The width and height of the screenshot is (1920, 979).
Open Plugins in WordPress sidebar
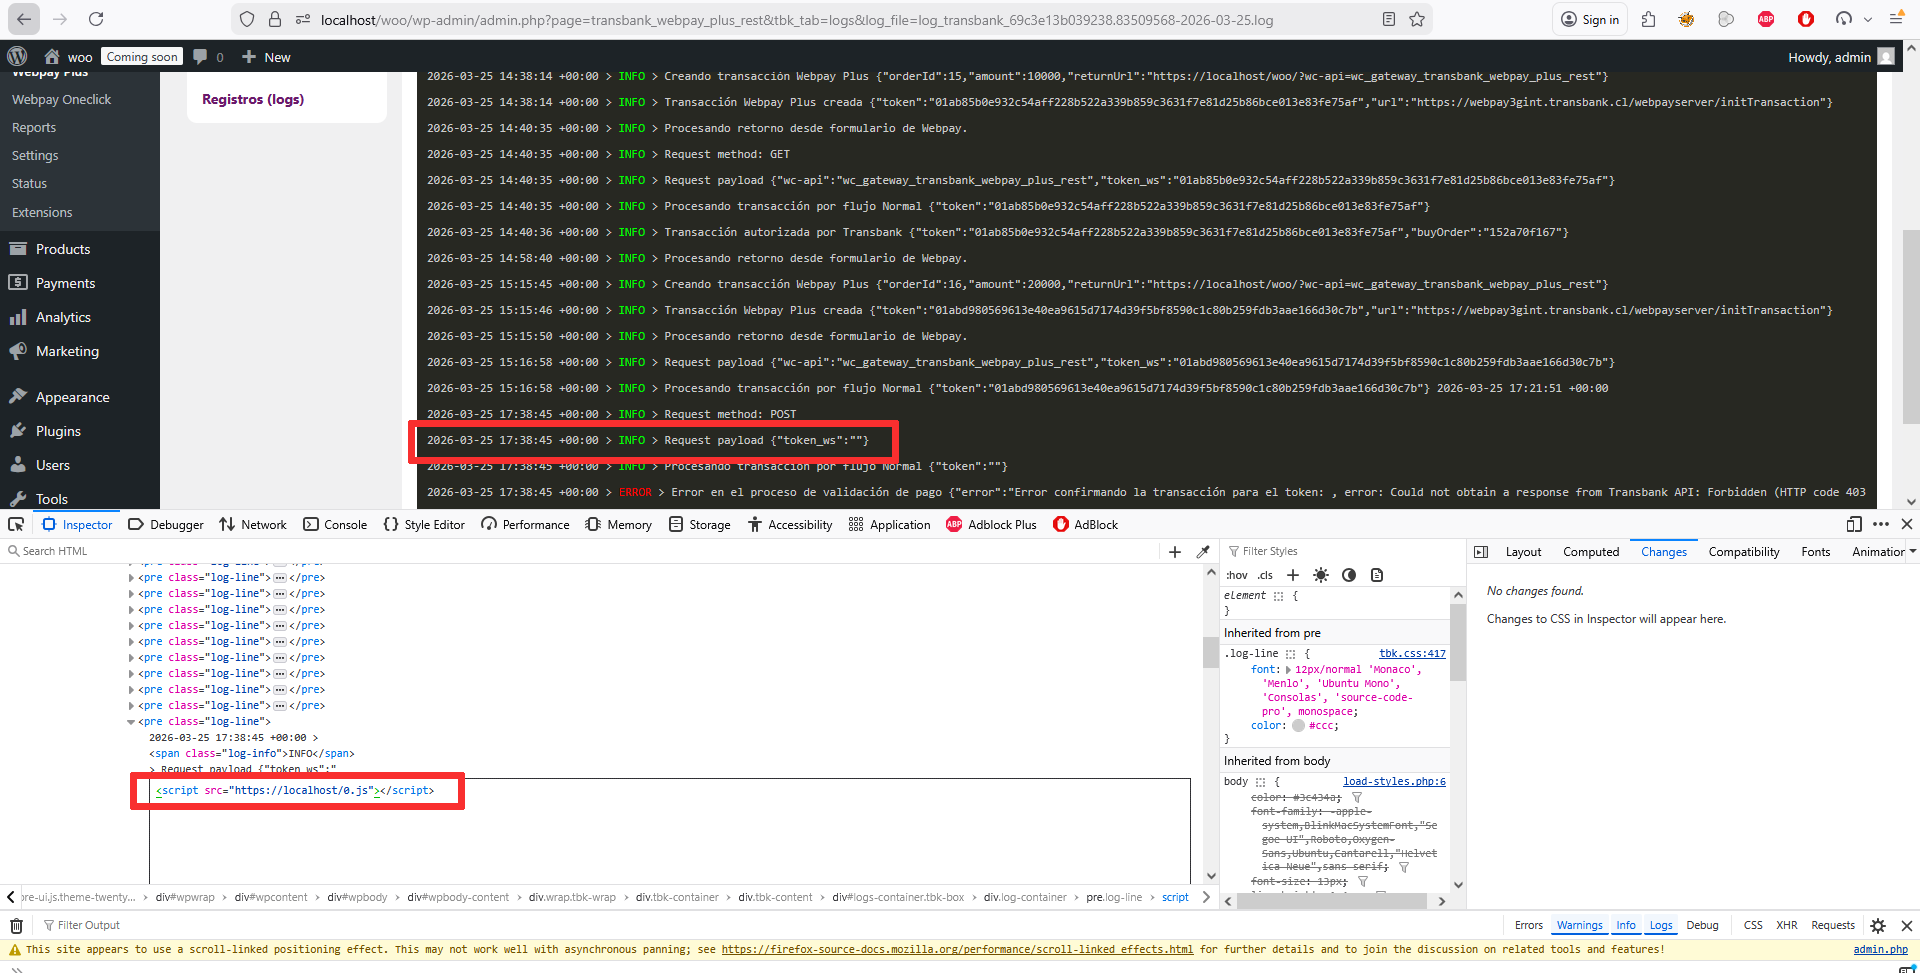[58, 431]
